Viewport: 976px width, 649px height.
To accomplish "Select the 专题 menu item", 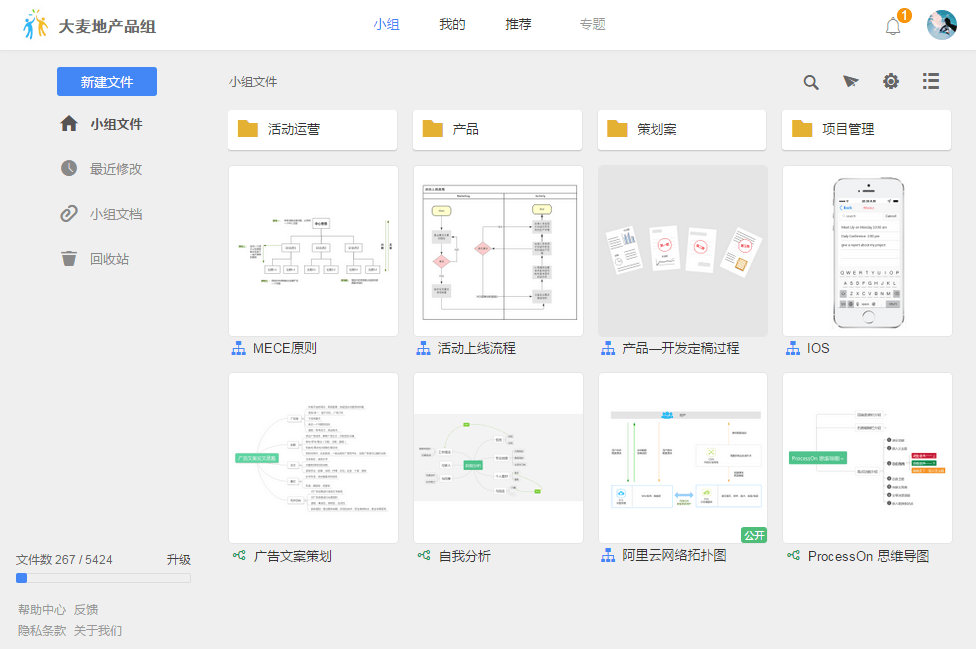I will [x=592, y=25].
